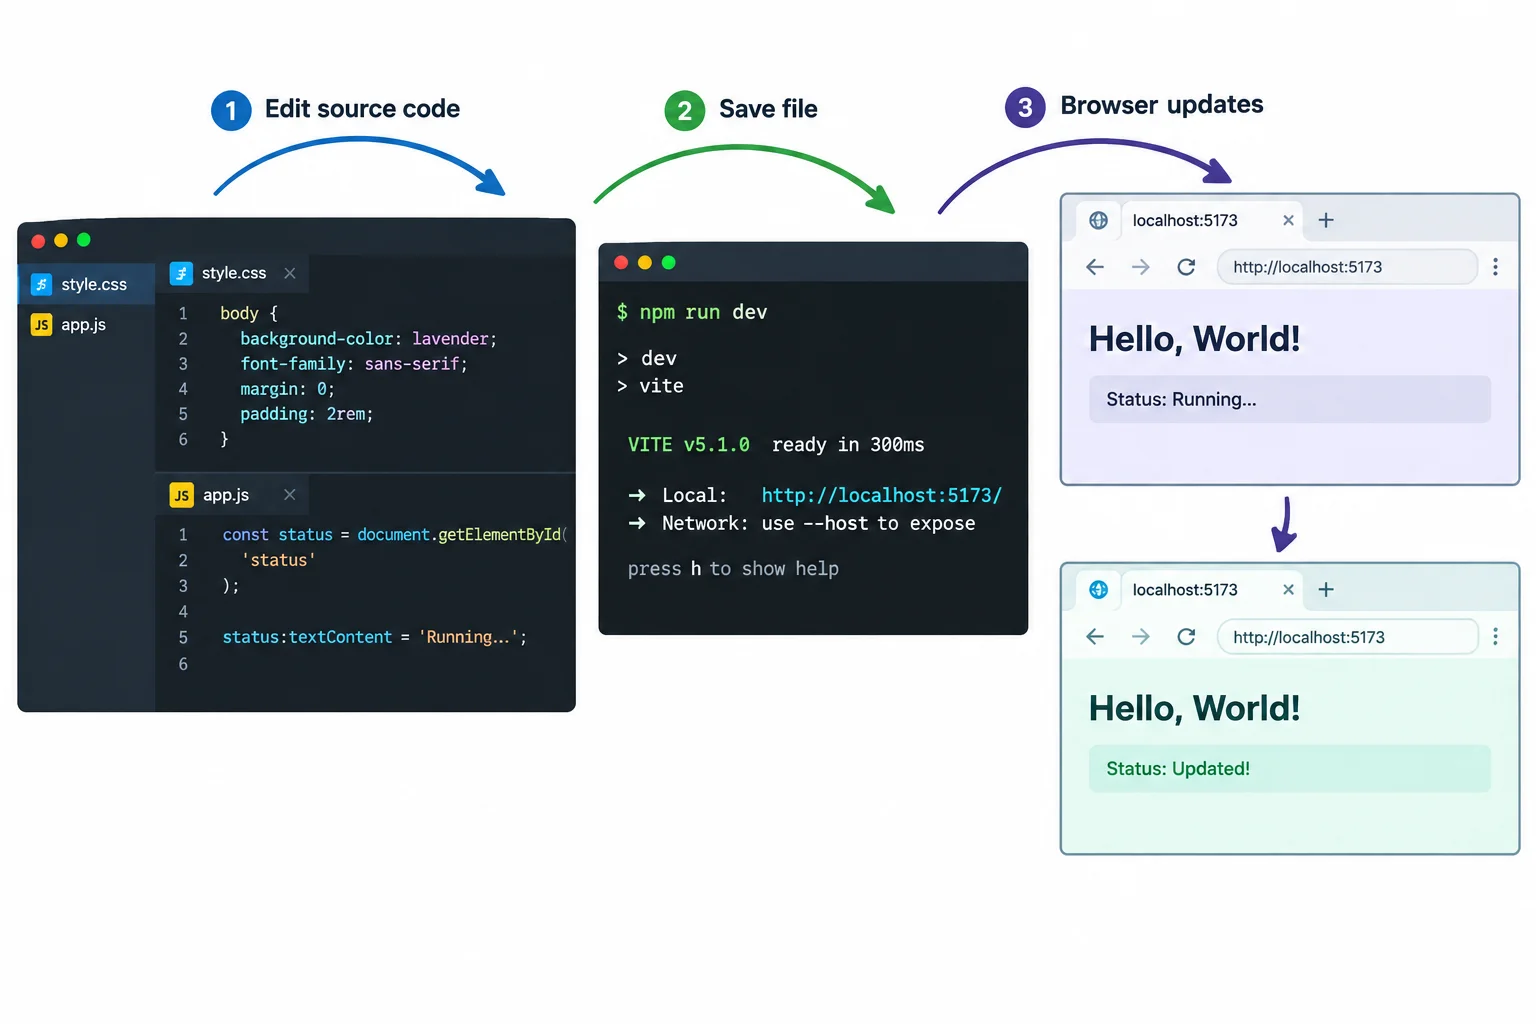Click 'Network: use --host to expose' in terminal
Image resolution: width=1536 pixels, height=1024 pixels.
818,523
